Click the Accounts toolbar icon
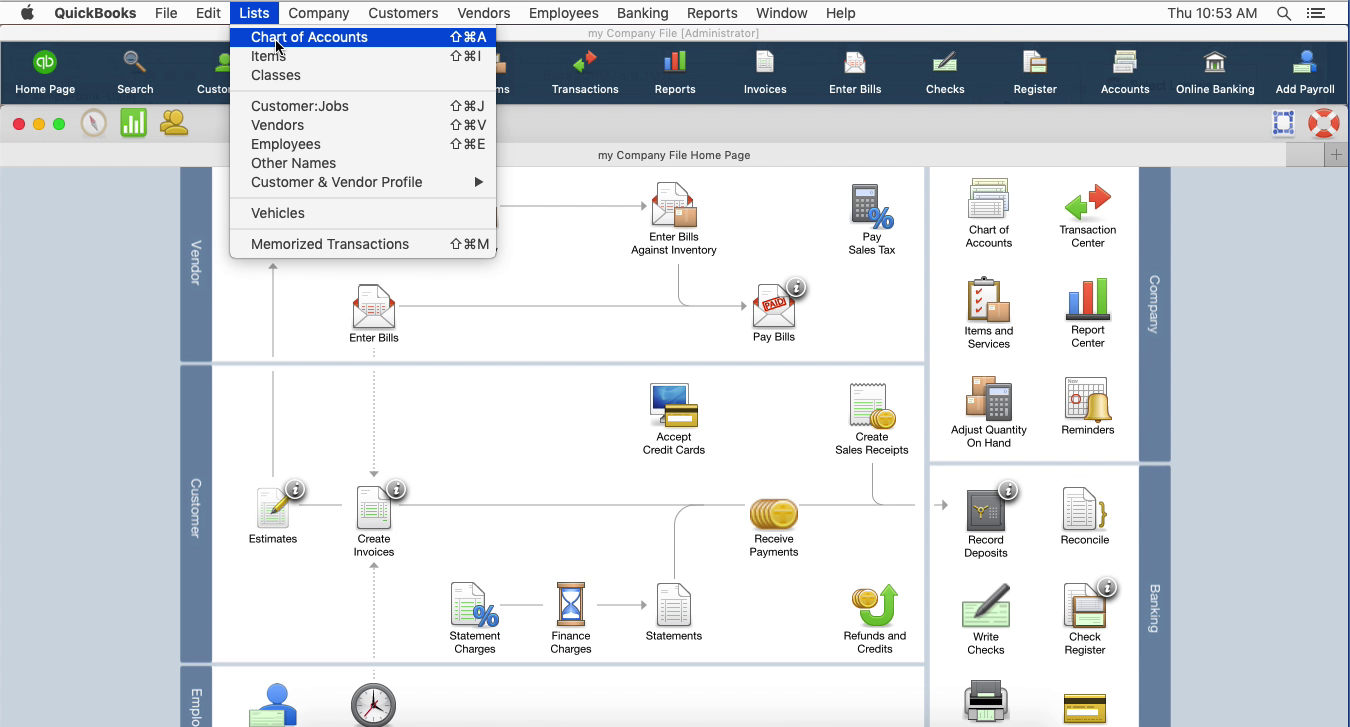 1125,72
